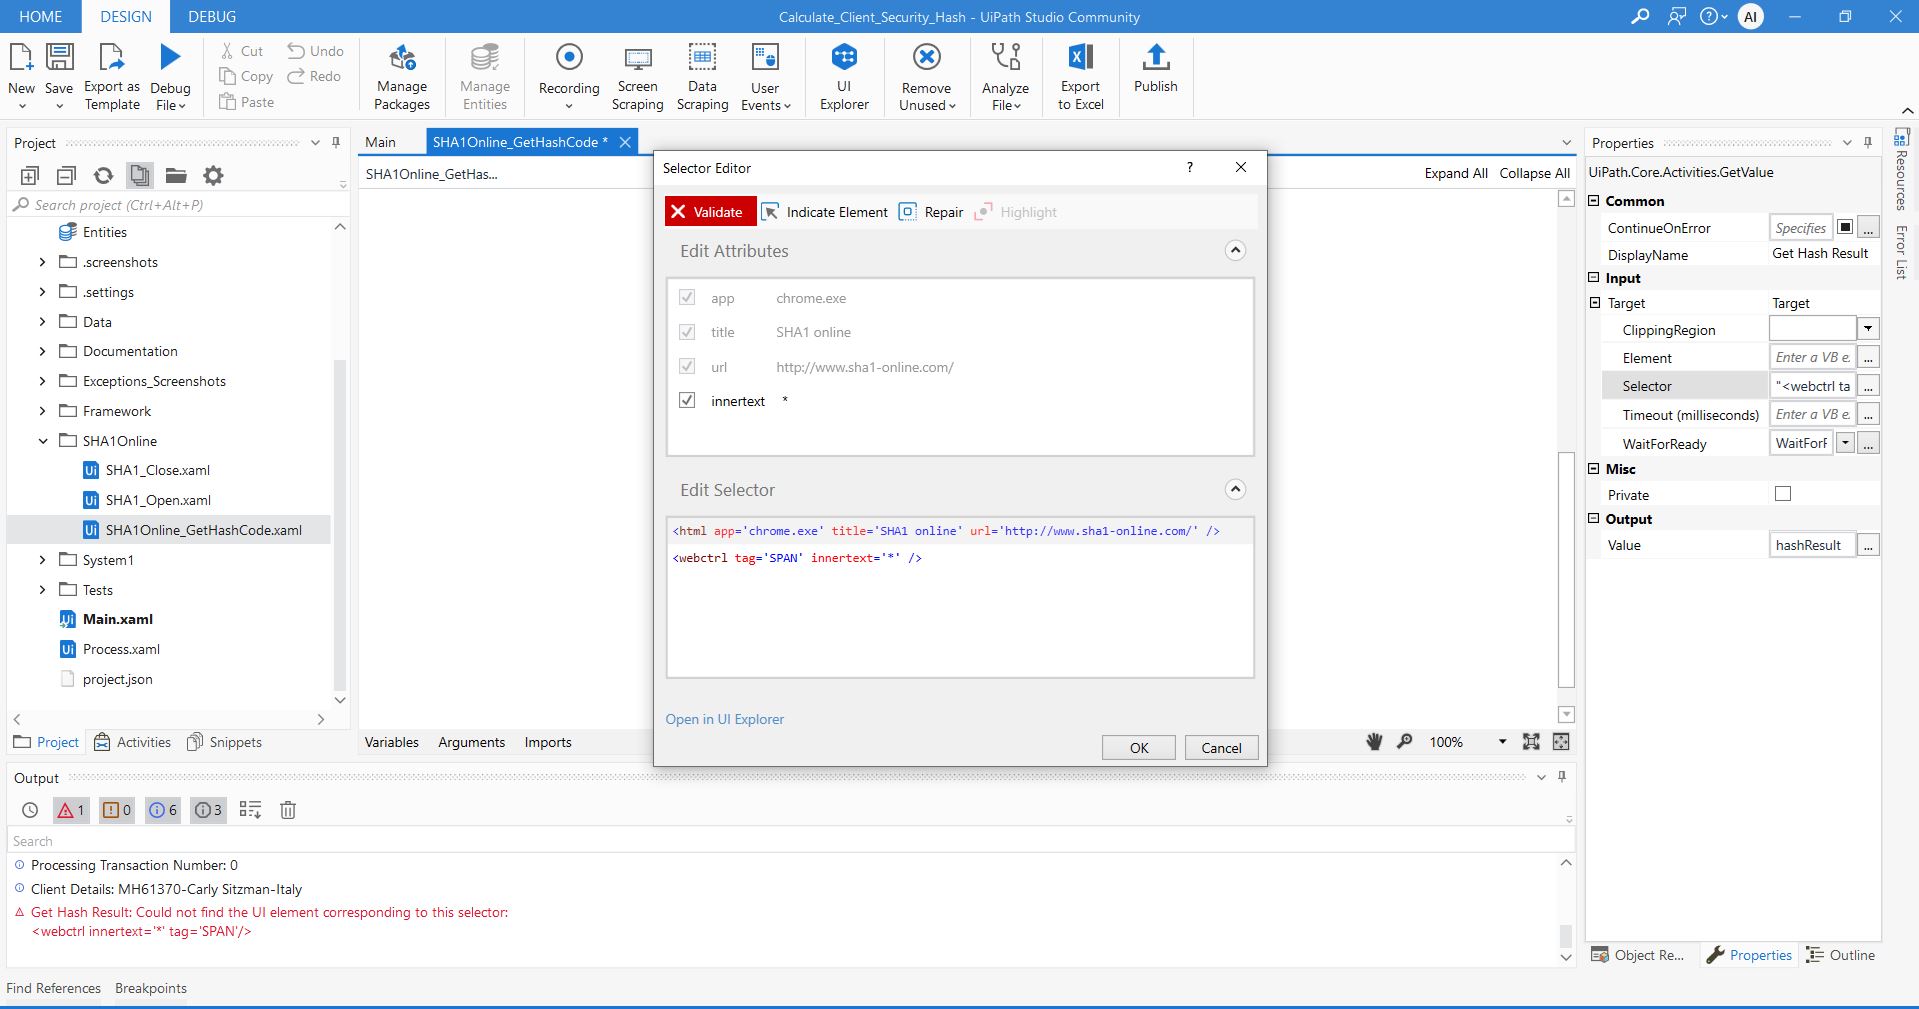Run the Debug File play icon
This screenshot has height=1009, width=1919.
[x=171, y=57]
